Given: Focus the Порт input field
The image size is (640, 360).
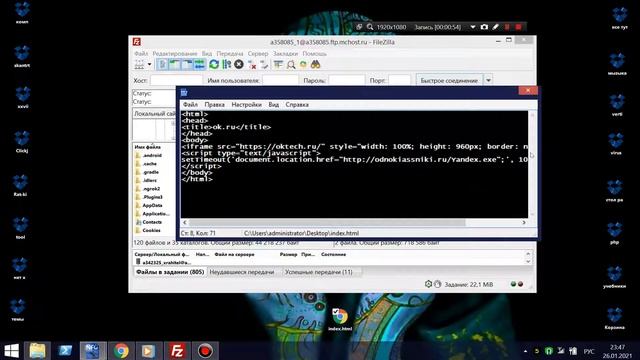Looking at the screenshot, I should [x=400, y=80].
